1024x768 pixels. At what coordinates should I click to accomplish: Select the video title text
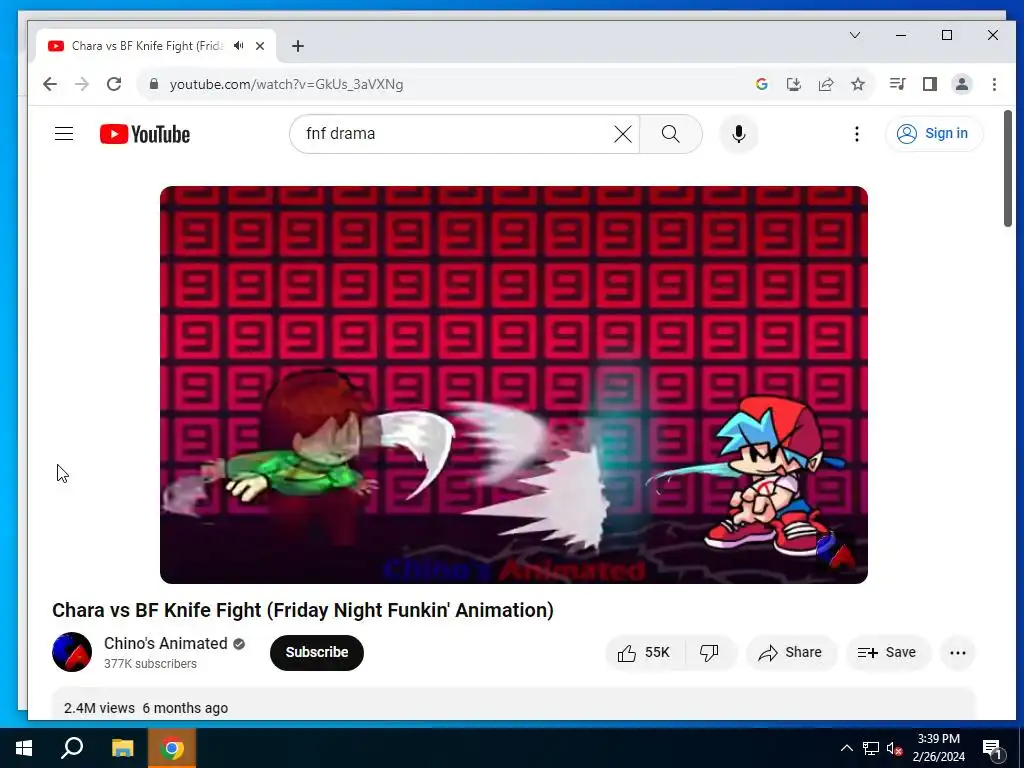[x=303, y=610]
